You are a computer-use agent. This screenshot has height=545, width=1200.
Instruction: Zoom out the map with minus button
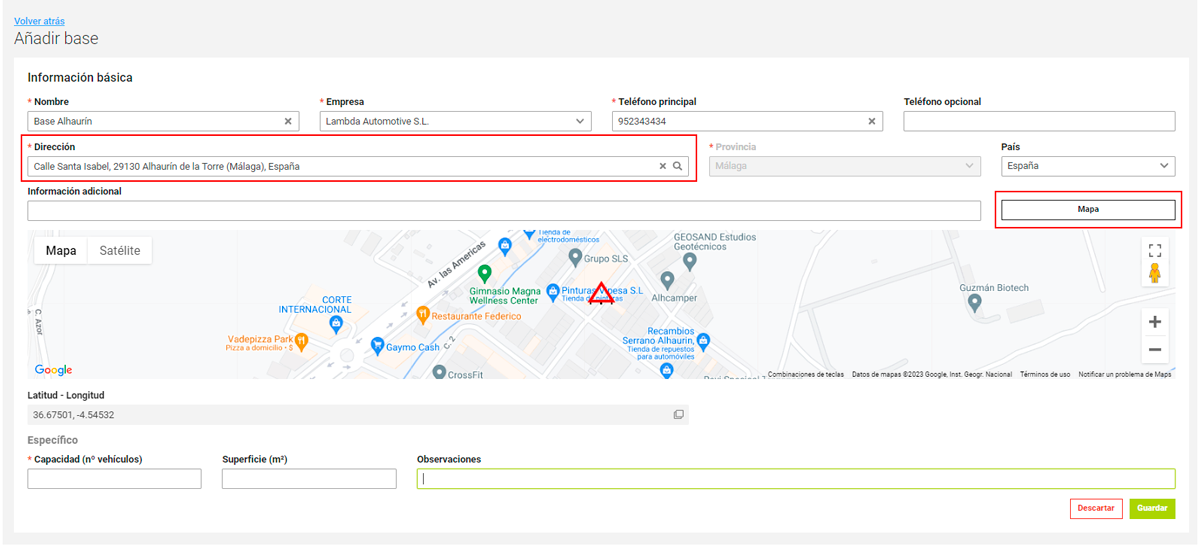coord(1155,349)
